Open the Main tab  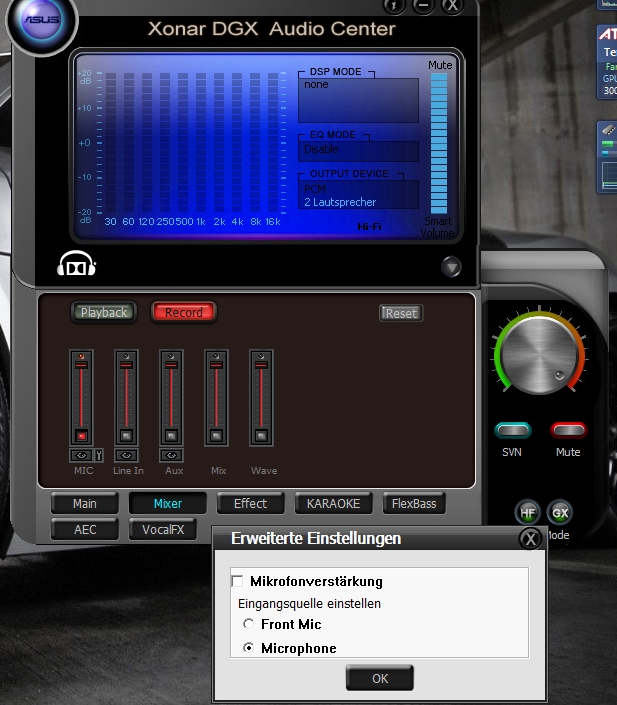[x=85, y=504]
